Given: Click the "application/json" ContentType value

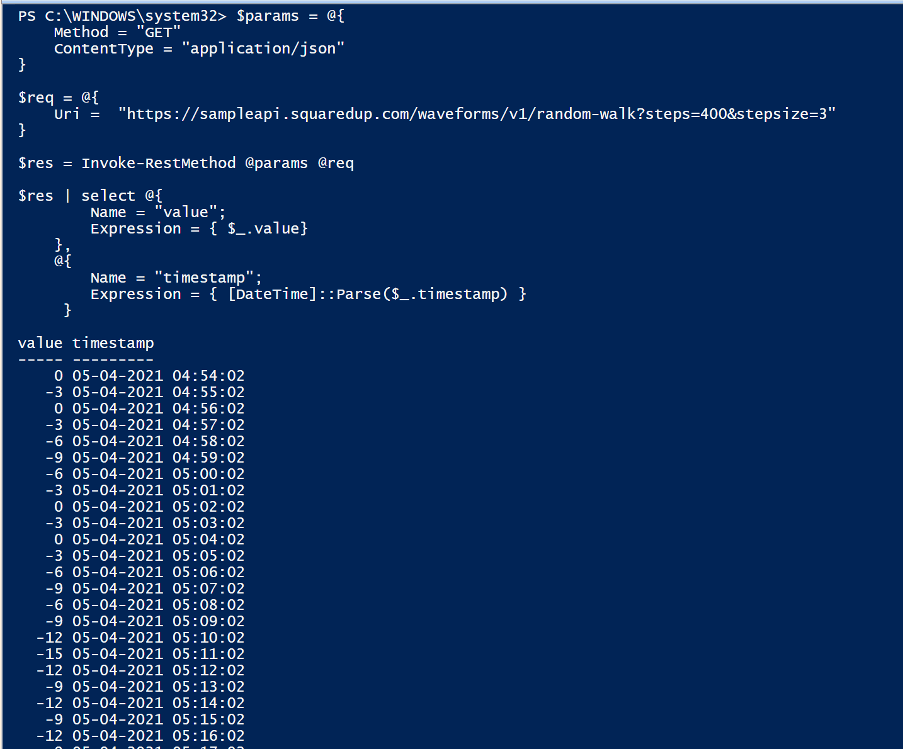Looking at the screenshot, I should 262,49.
